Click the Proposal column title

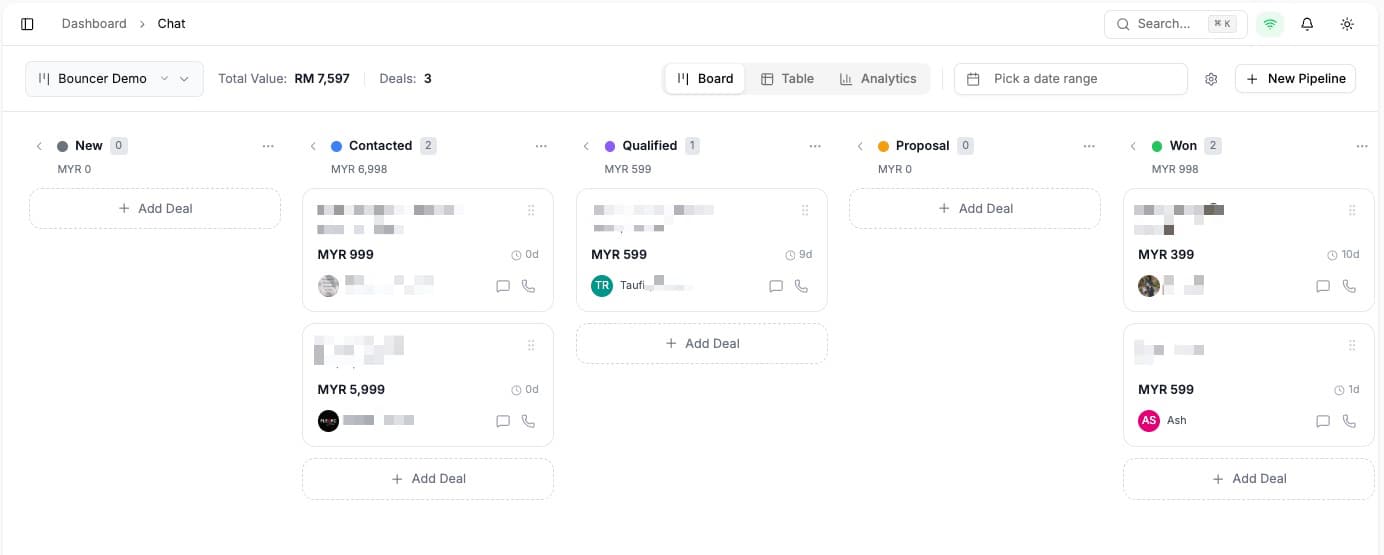[x=922, y=146]
